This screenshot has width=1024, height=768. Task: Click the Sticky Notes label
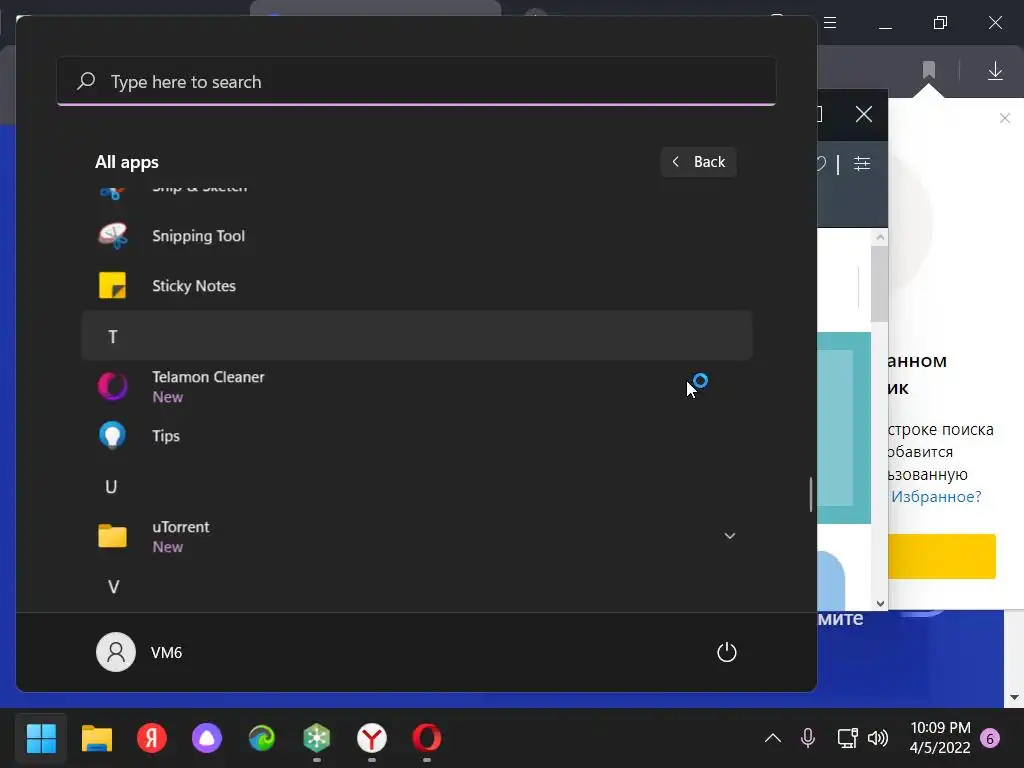(x=194, y=286)
